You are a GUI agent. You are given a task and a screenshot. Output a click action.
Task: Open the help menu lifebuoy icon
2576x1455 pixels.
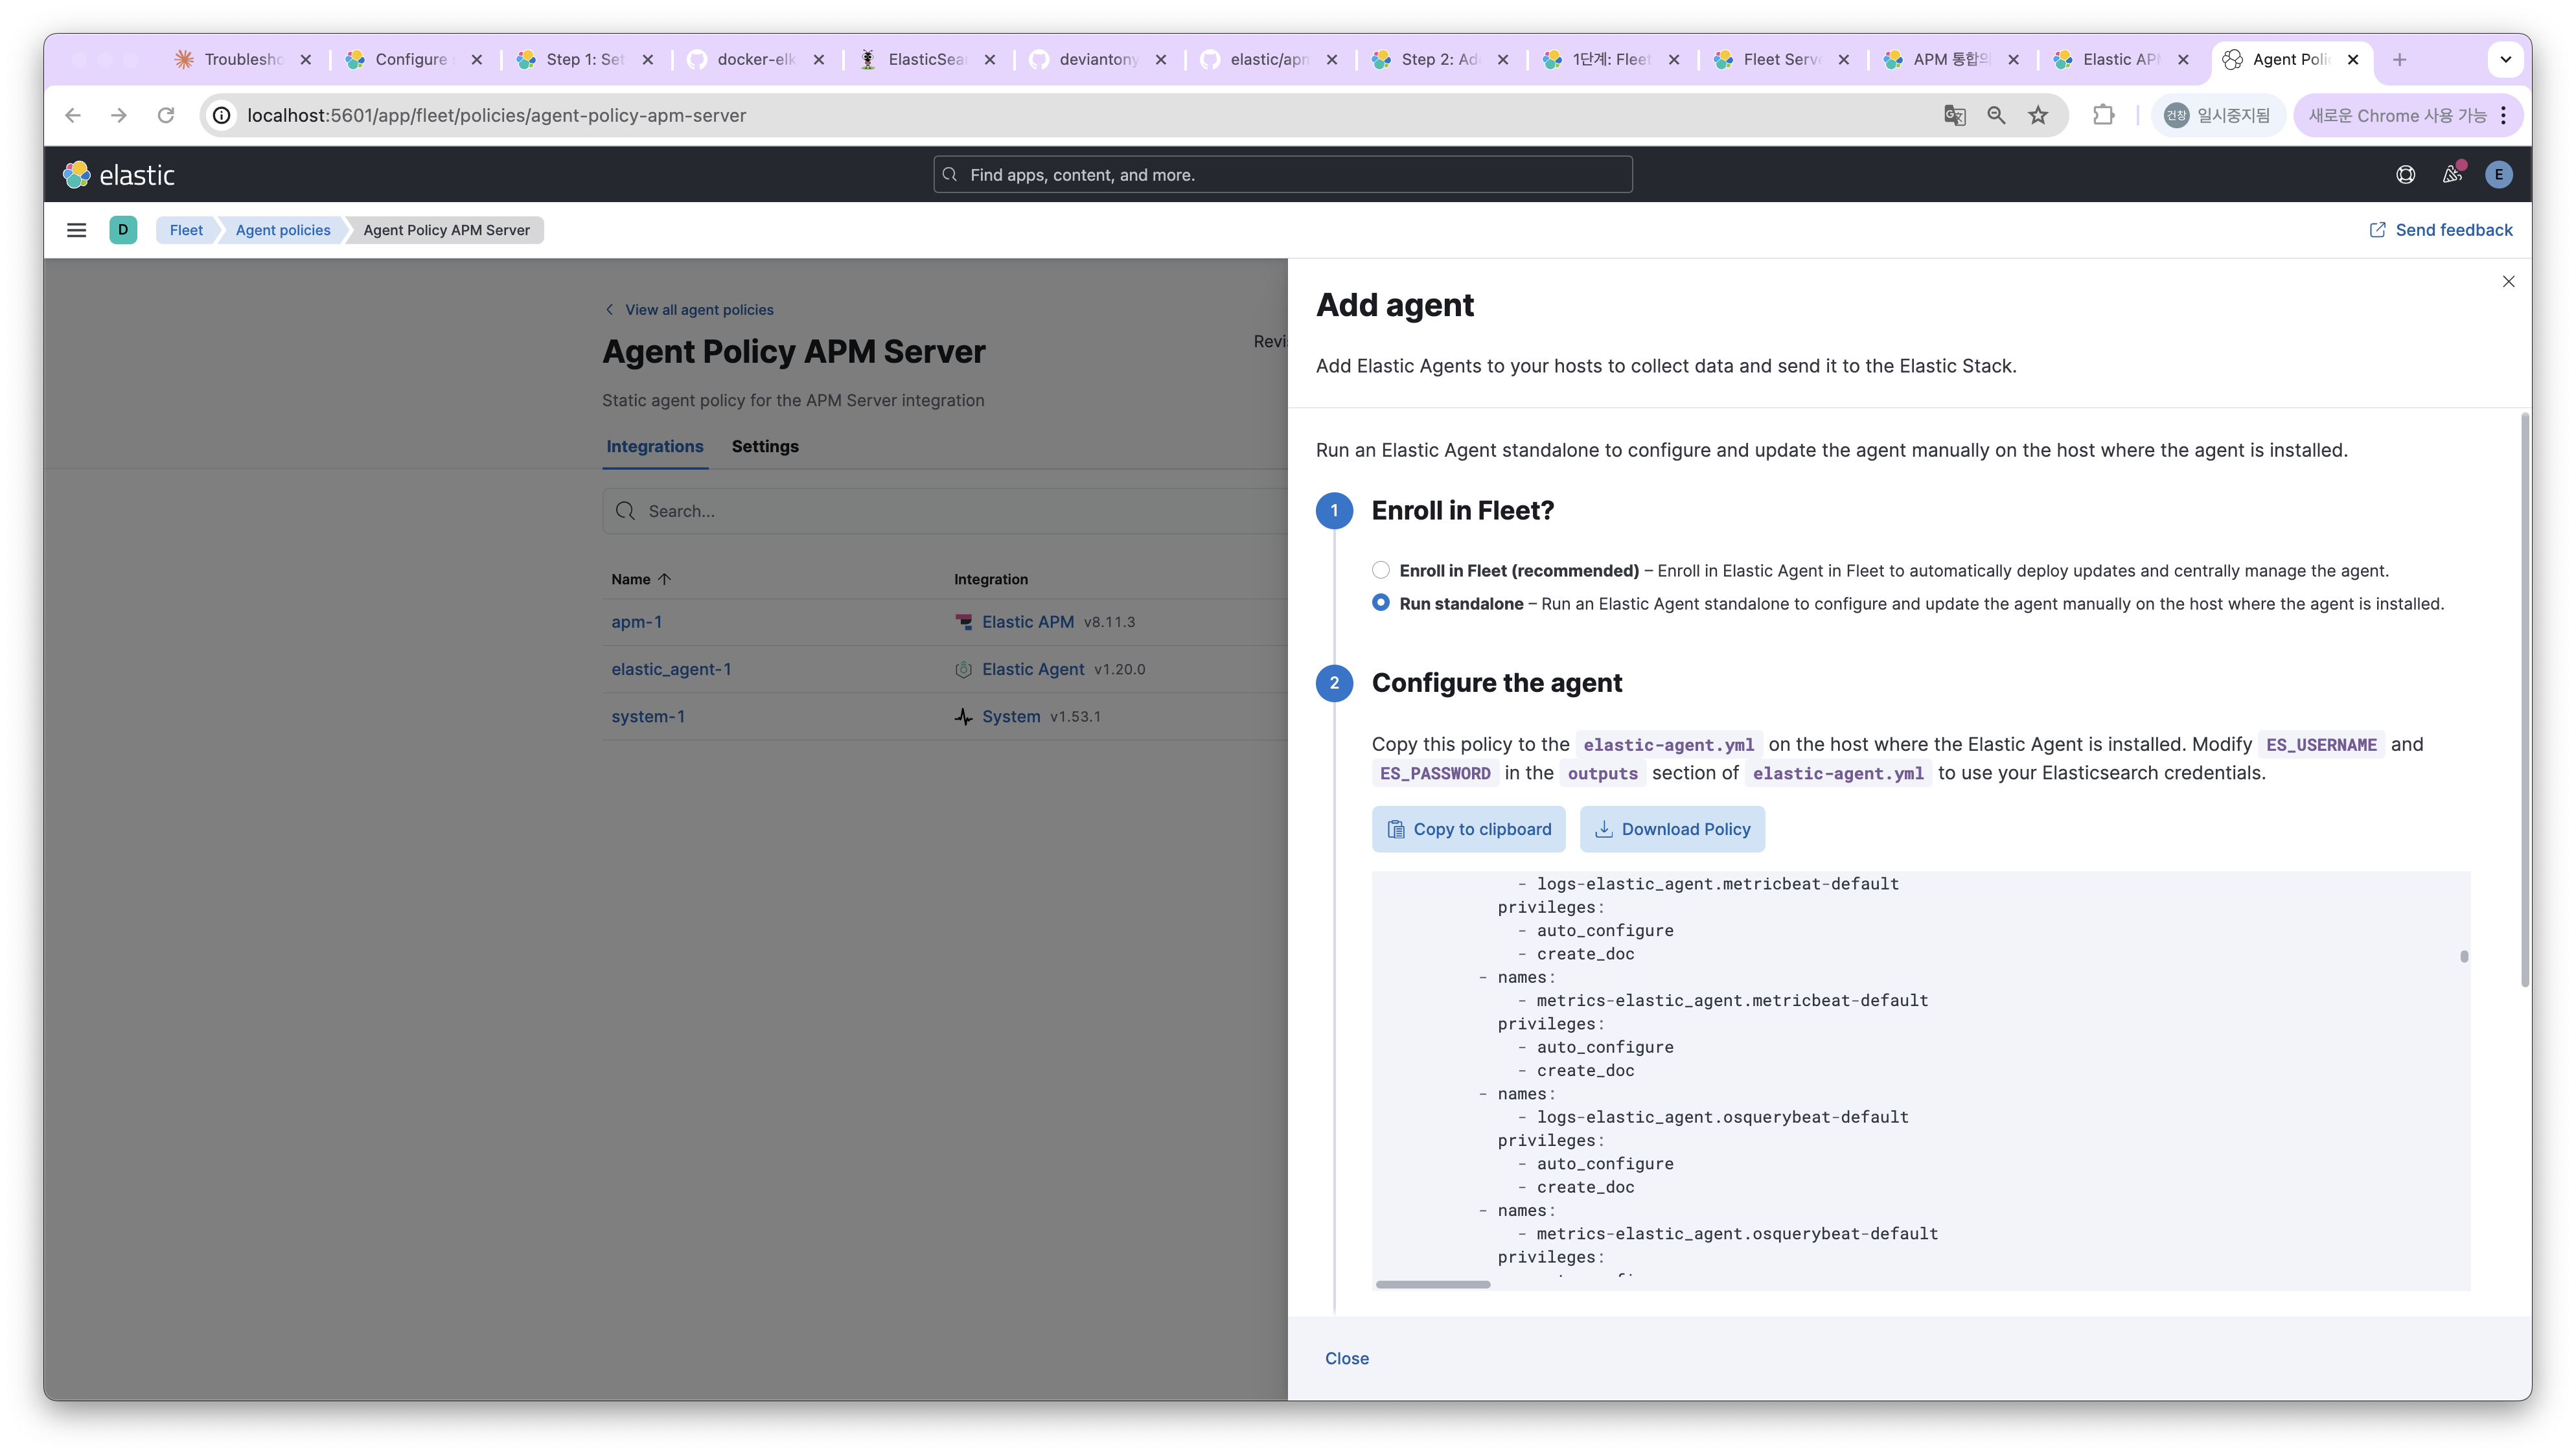2405,175
